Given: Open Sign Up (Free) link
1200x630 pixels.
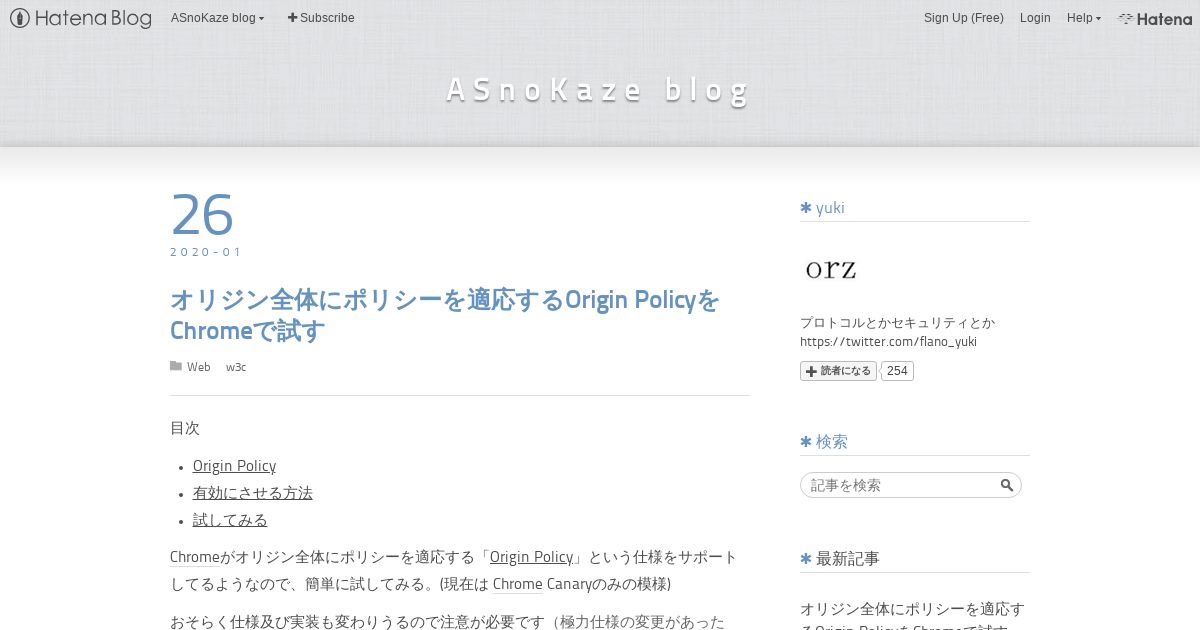Looking at the screenshot, I should (x=963, y=18).
